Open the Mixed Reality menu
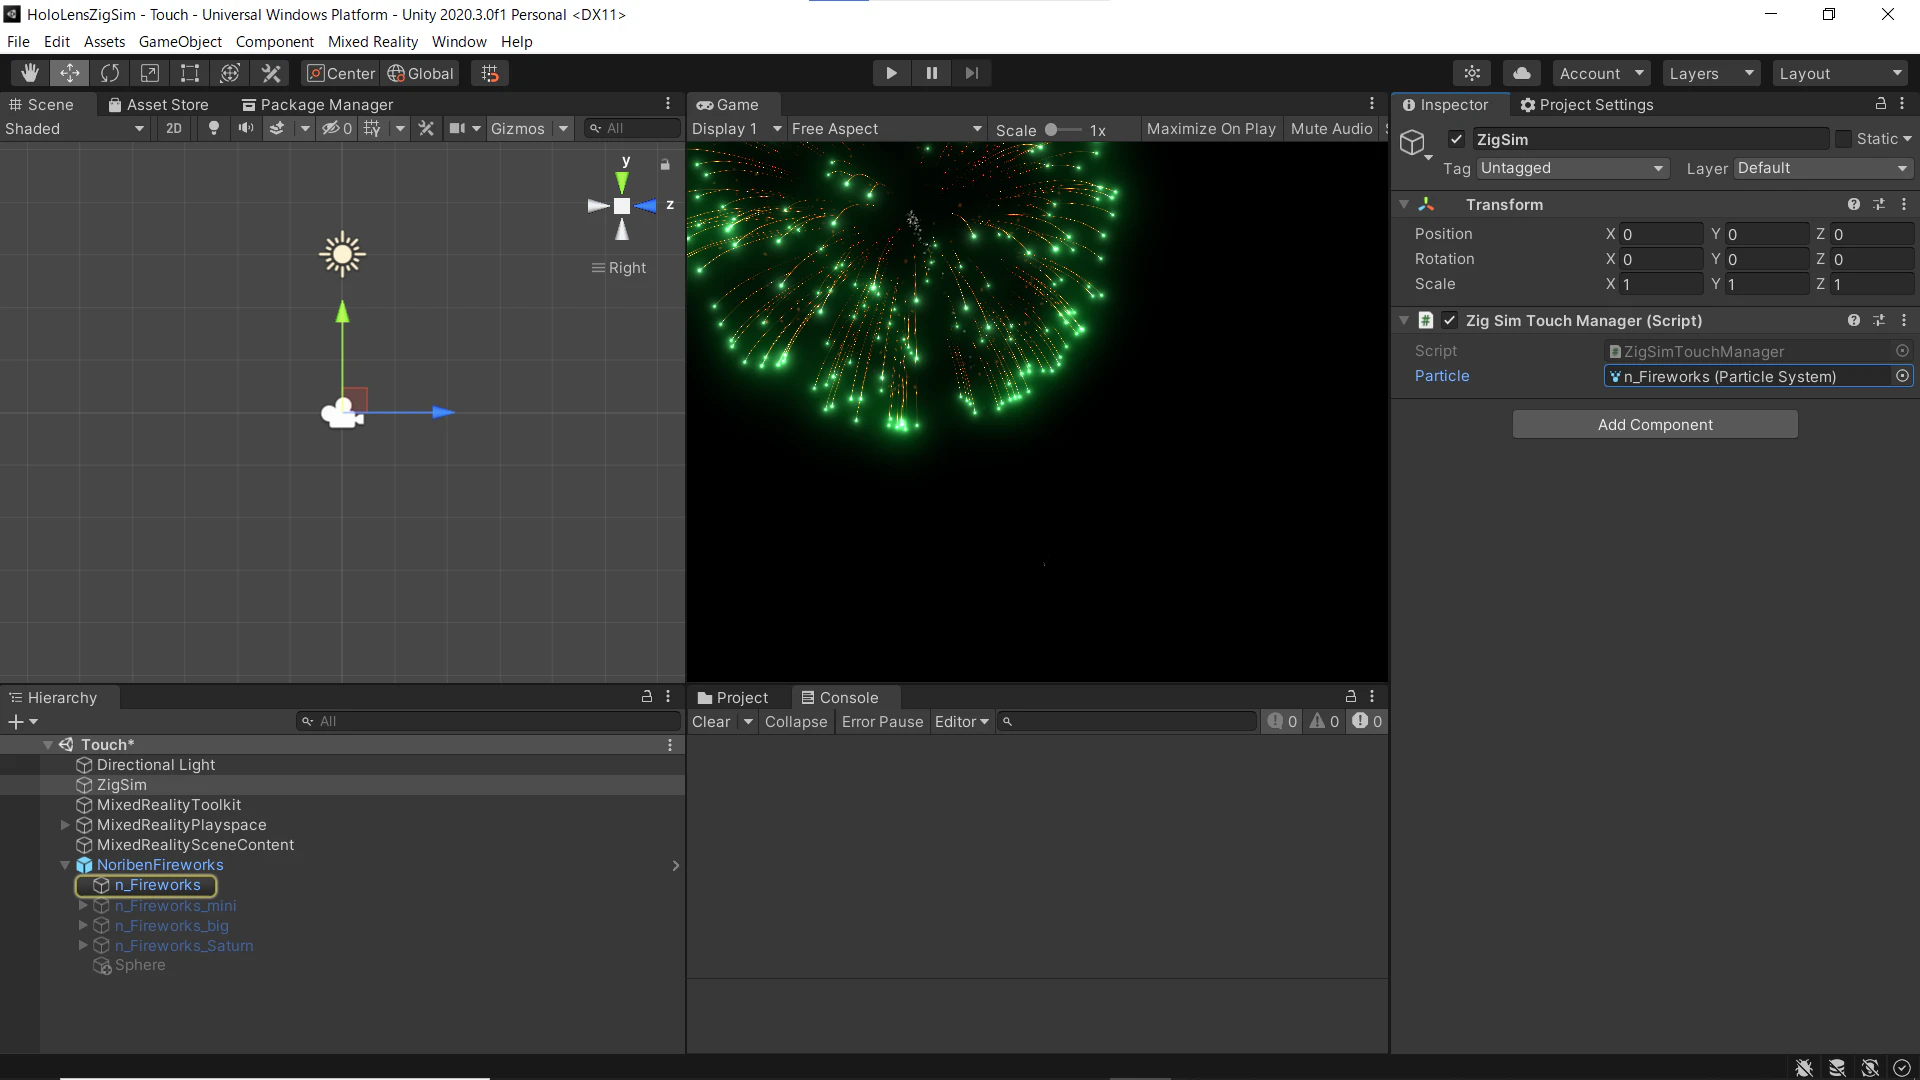 [373, 42]
